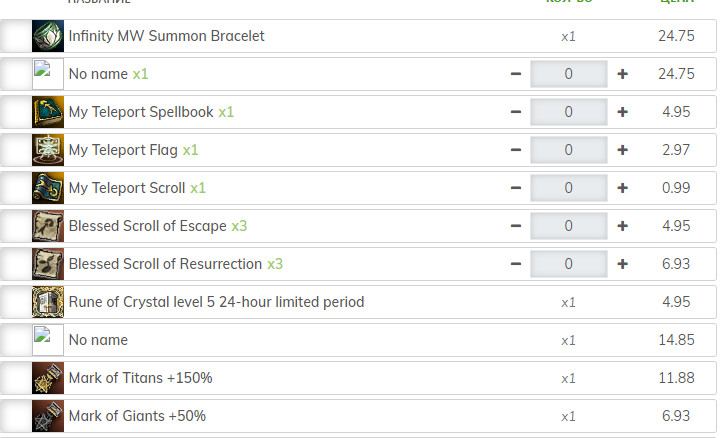The image size is (726, 438).
Task: Increase quantity of My Teleport Spellbook
Action: click(622, 112)
